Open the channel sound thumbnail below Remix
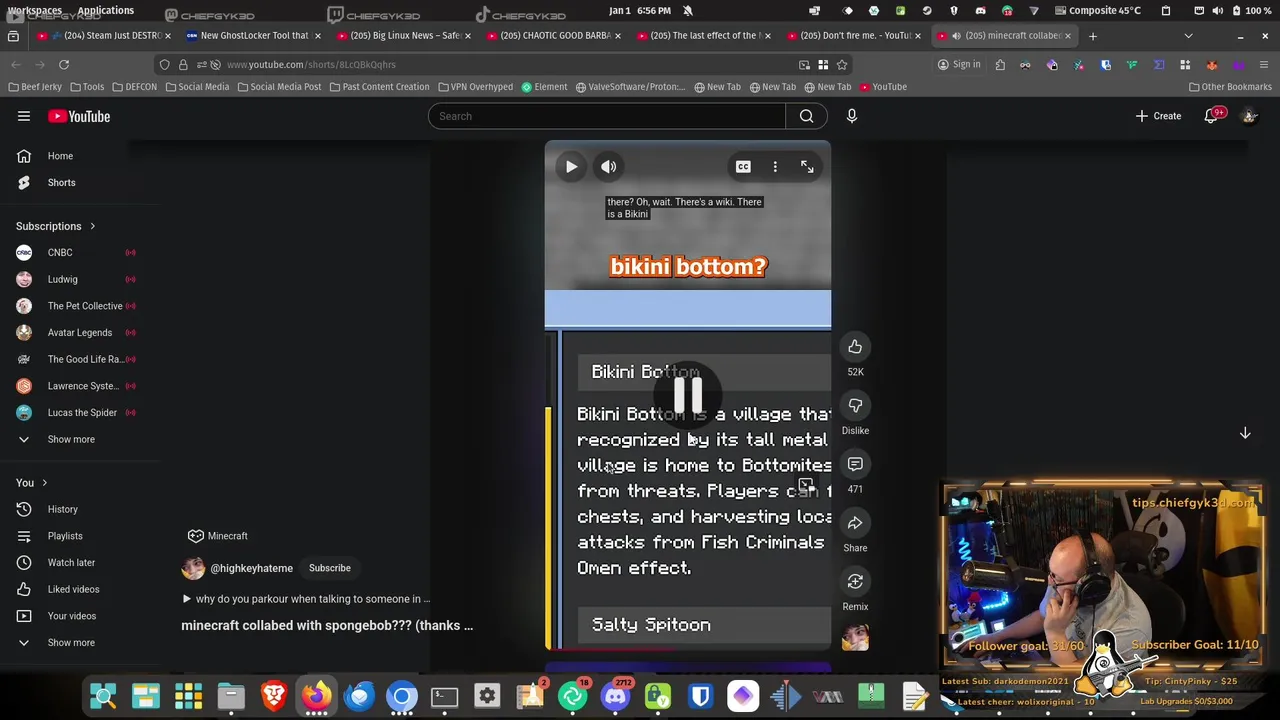 (x=855, y=637)
